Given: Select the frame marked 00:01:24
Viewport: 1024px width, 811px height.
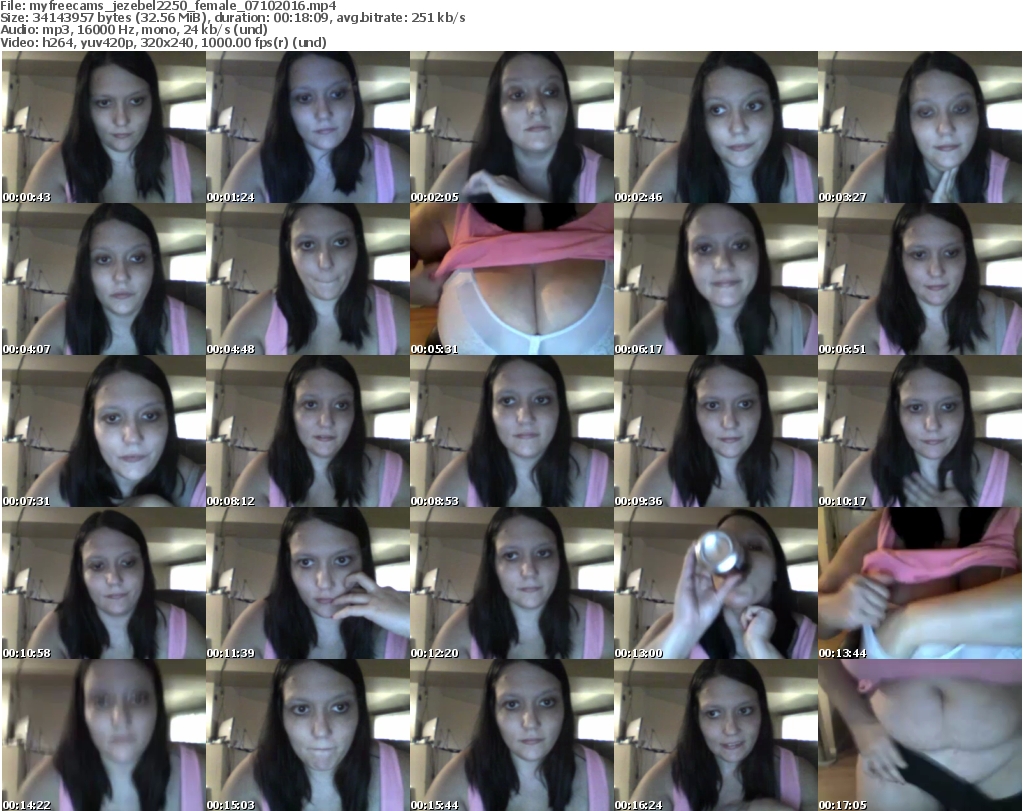Looking at the screenshot, I should (307, 127).
